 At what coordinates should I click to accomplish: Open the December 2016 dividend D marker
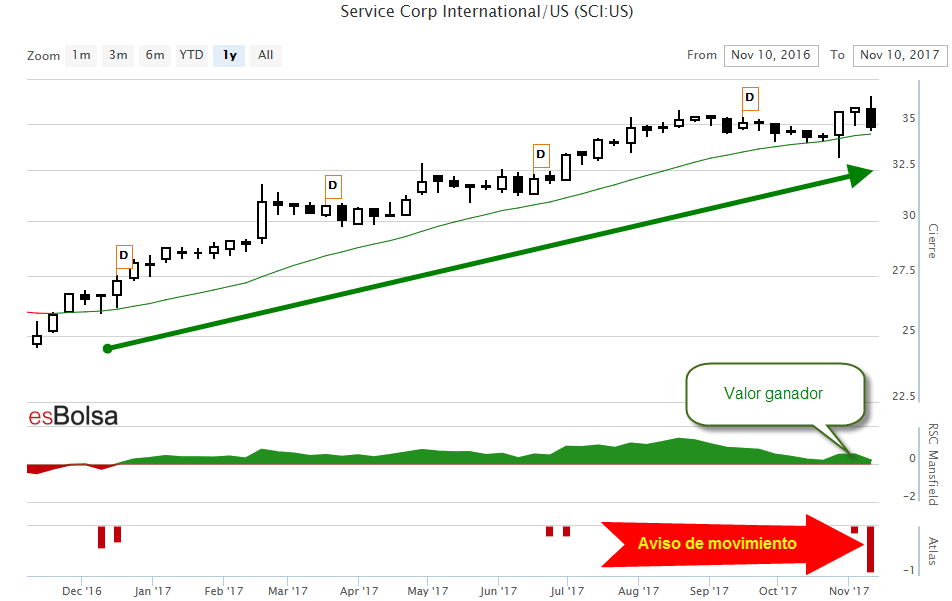point(124,257)
